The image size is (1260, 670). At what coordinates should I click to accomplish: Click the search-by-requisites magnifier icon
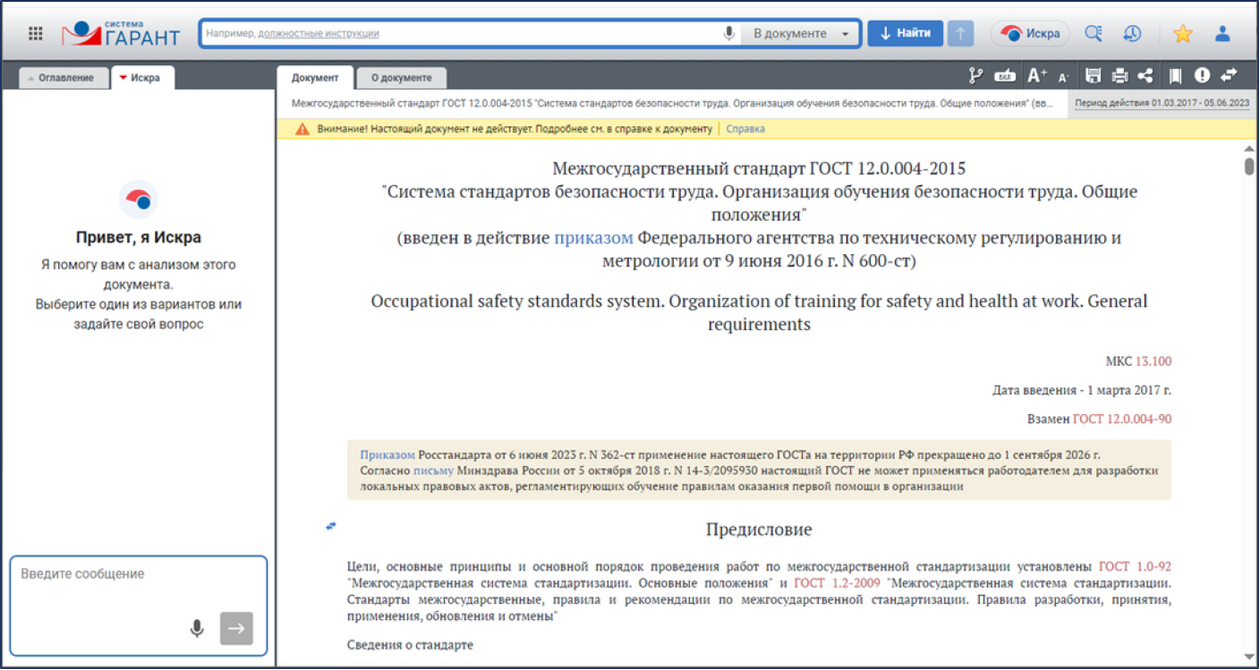click(x=1093, y=33)
